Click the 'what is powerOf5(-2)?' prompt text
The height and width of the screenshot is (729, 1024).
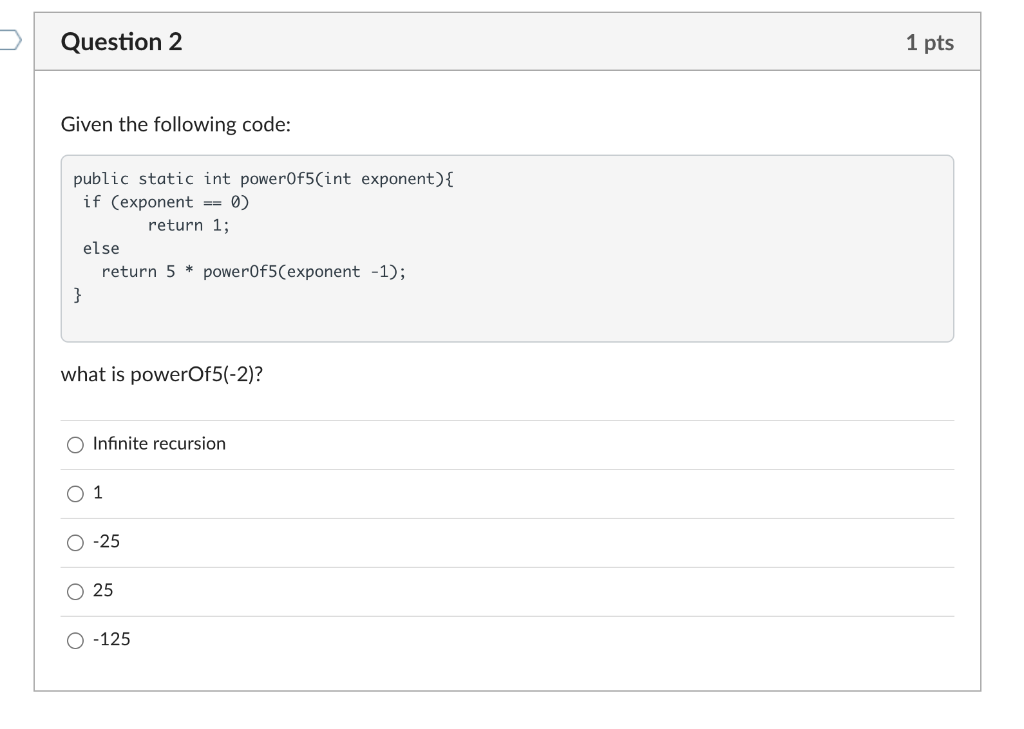click(x=161, y=374)
